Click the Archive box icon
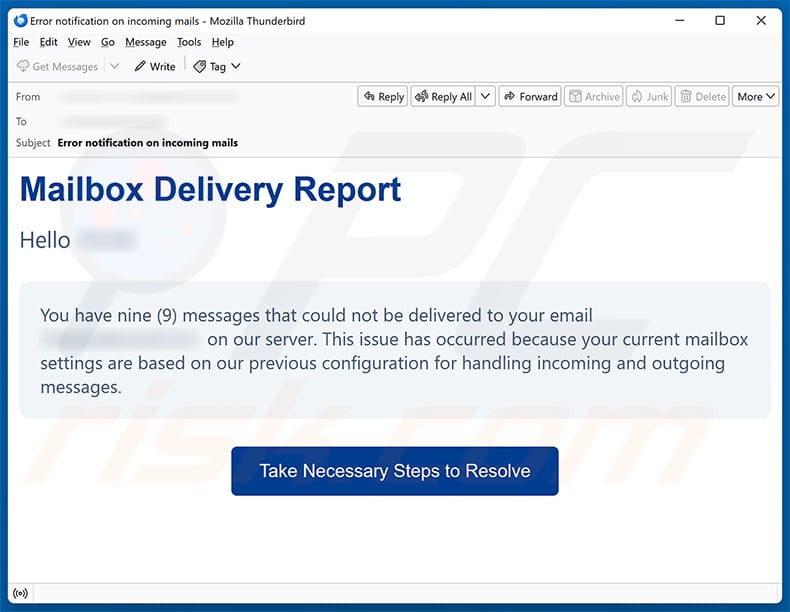Screen dimensions: 790x612 pyautogui.click(x=575, y=96)
